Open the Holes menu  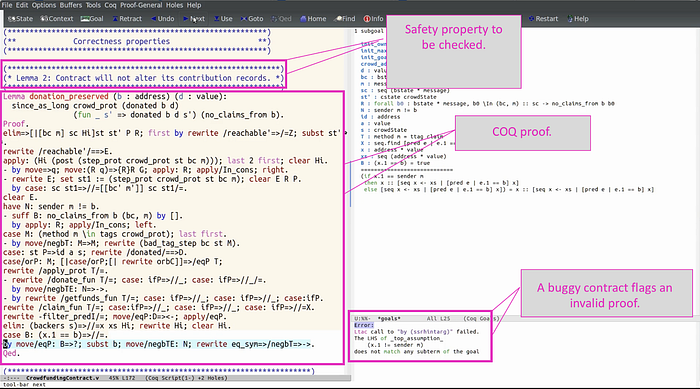pyautogui.click(x=174, y=5)
